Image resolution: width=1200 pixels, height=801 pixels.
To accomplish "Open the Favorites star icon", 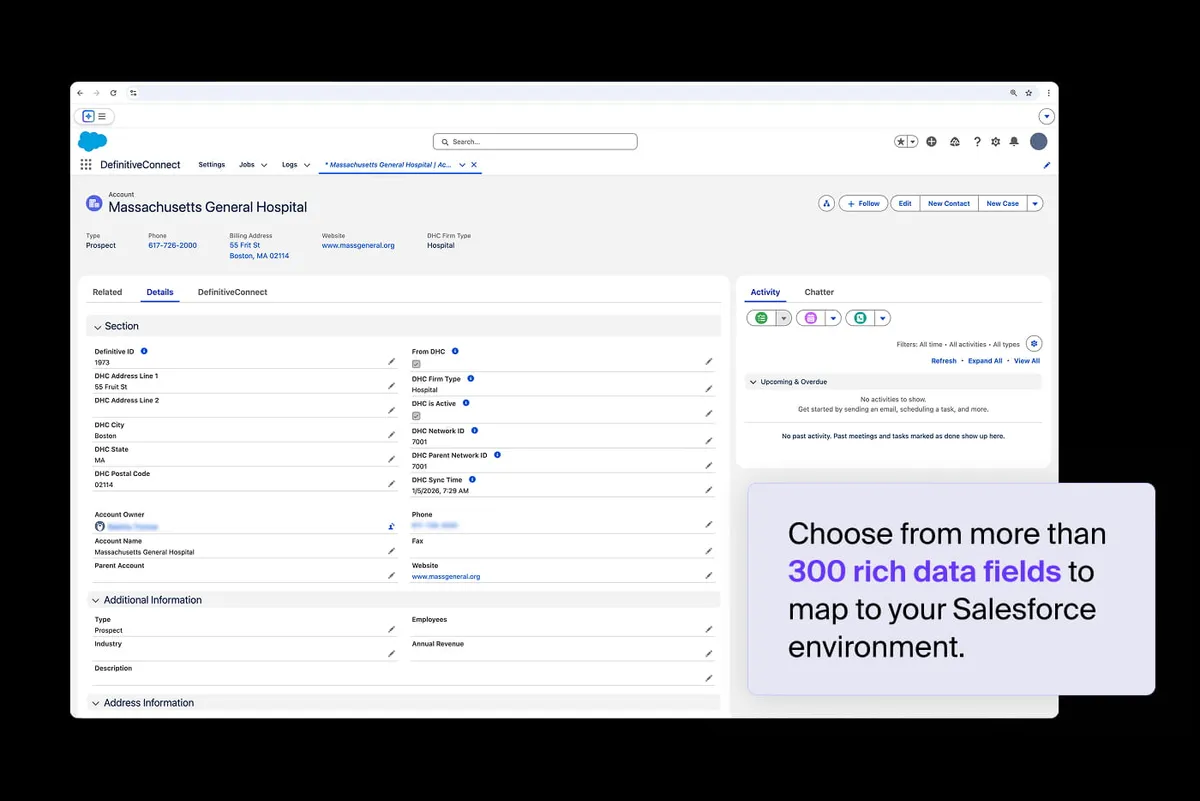I will pos(901,142).
